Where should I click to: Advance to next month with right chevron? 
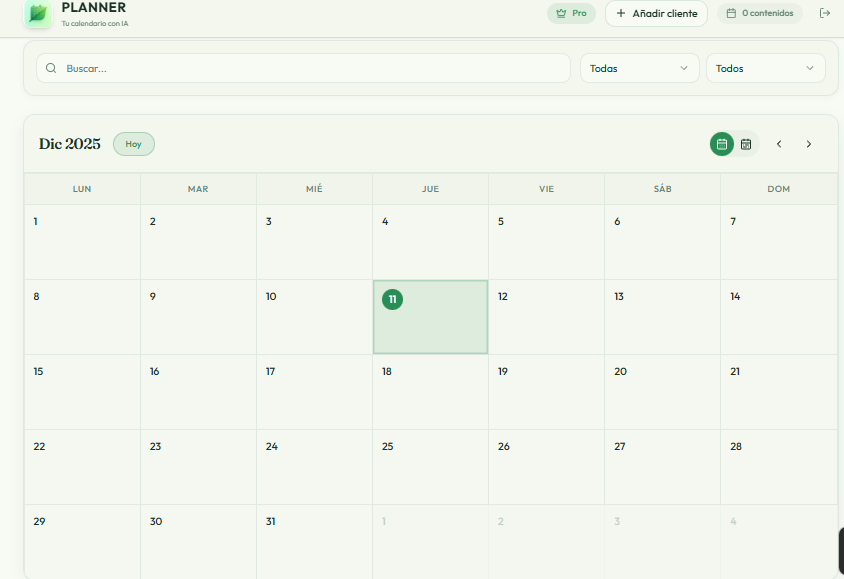click(809, 144)
